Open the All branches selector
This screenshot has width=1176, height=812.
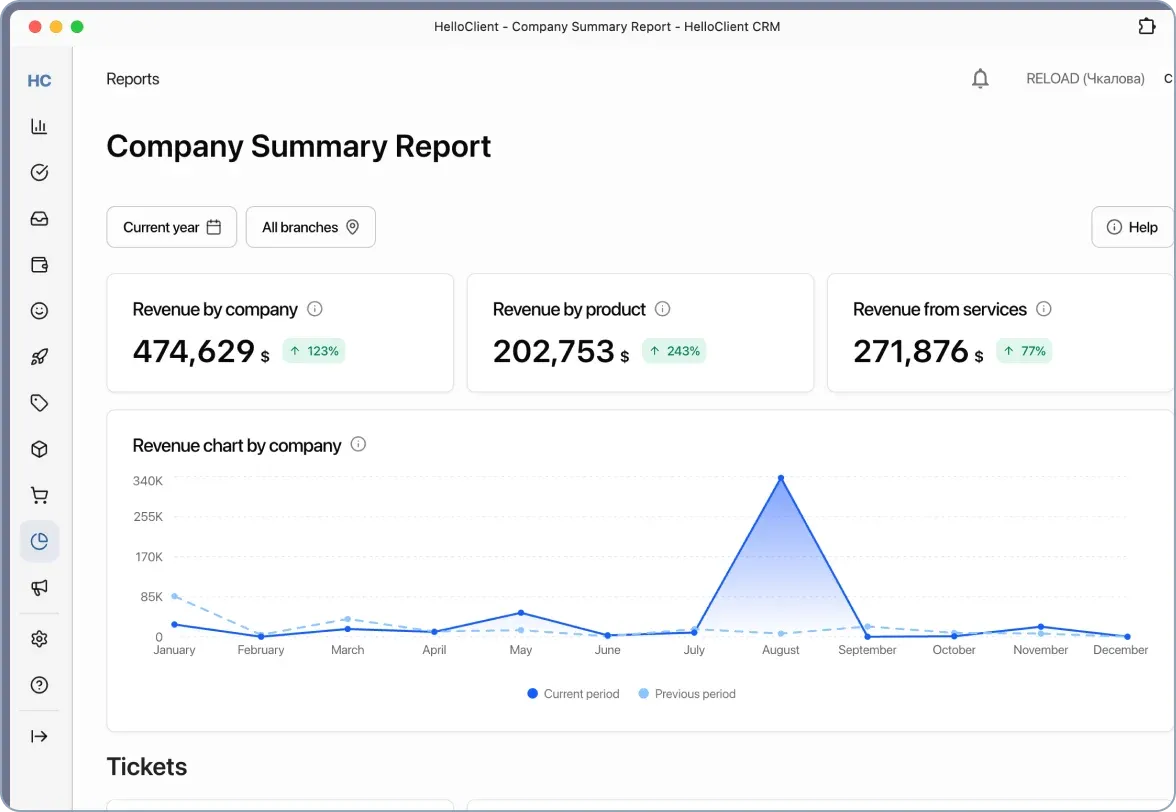click(x=310, y=227)
